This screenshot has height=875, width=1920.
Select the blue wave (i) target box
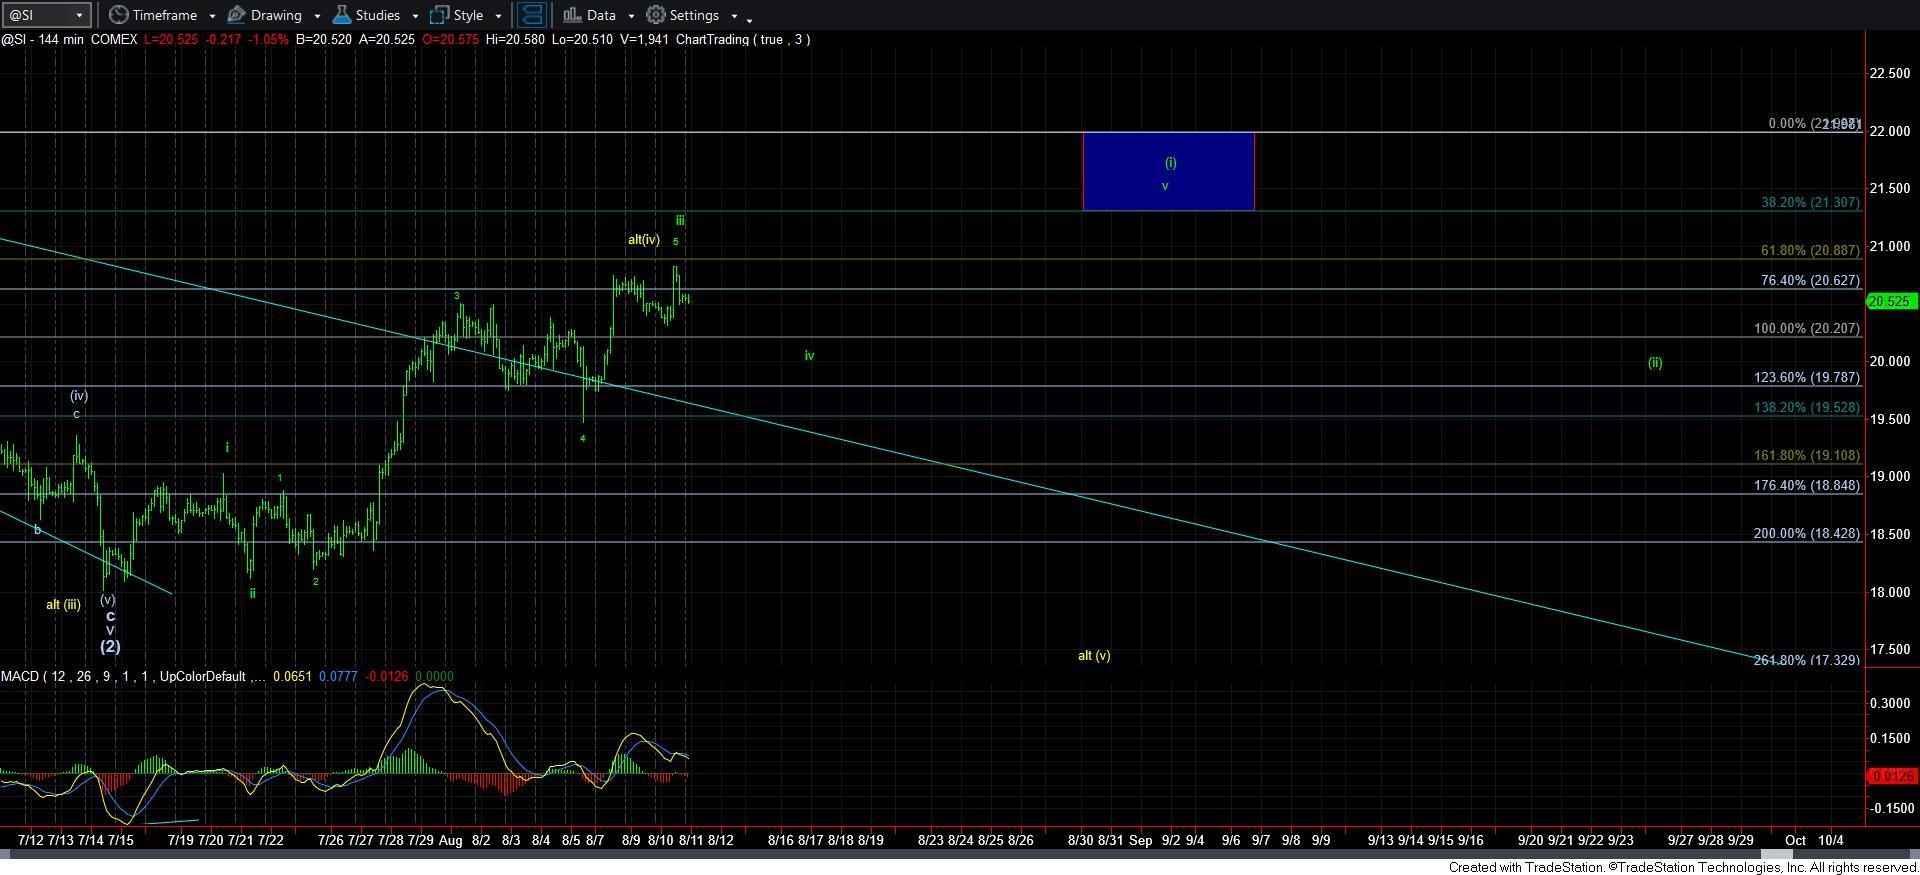click(1167, 171)
